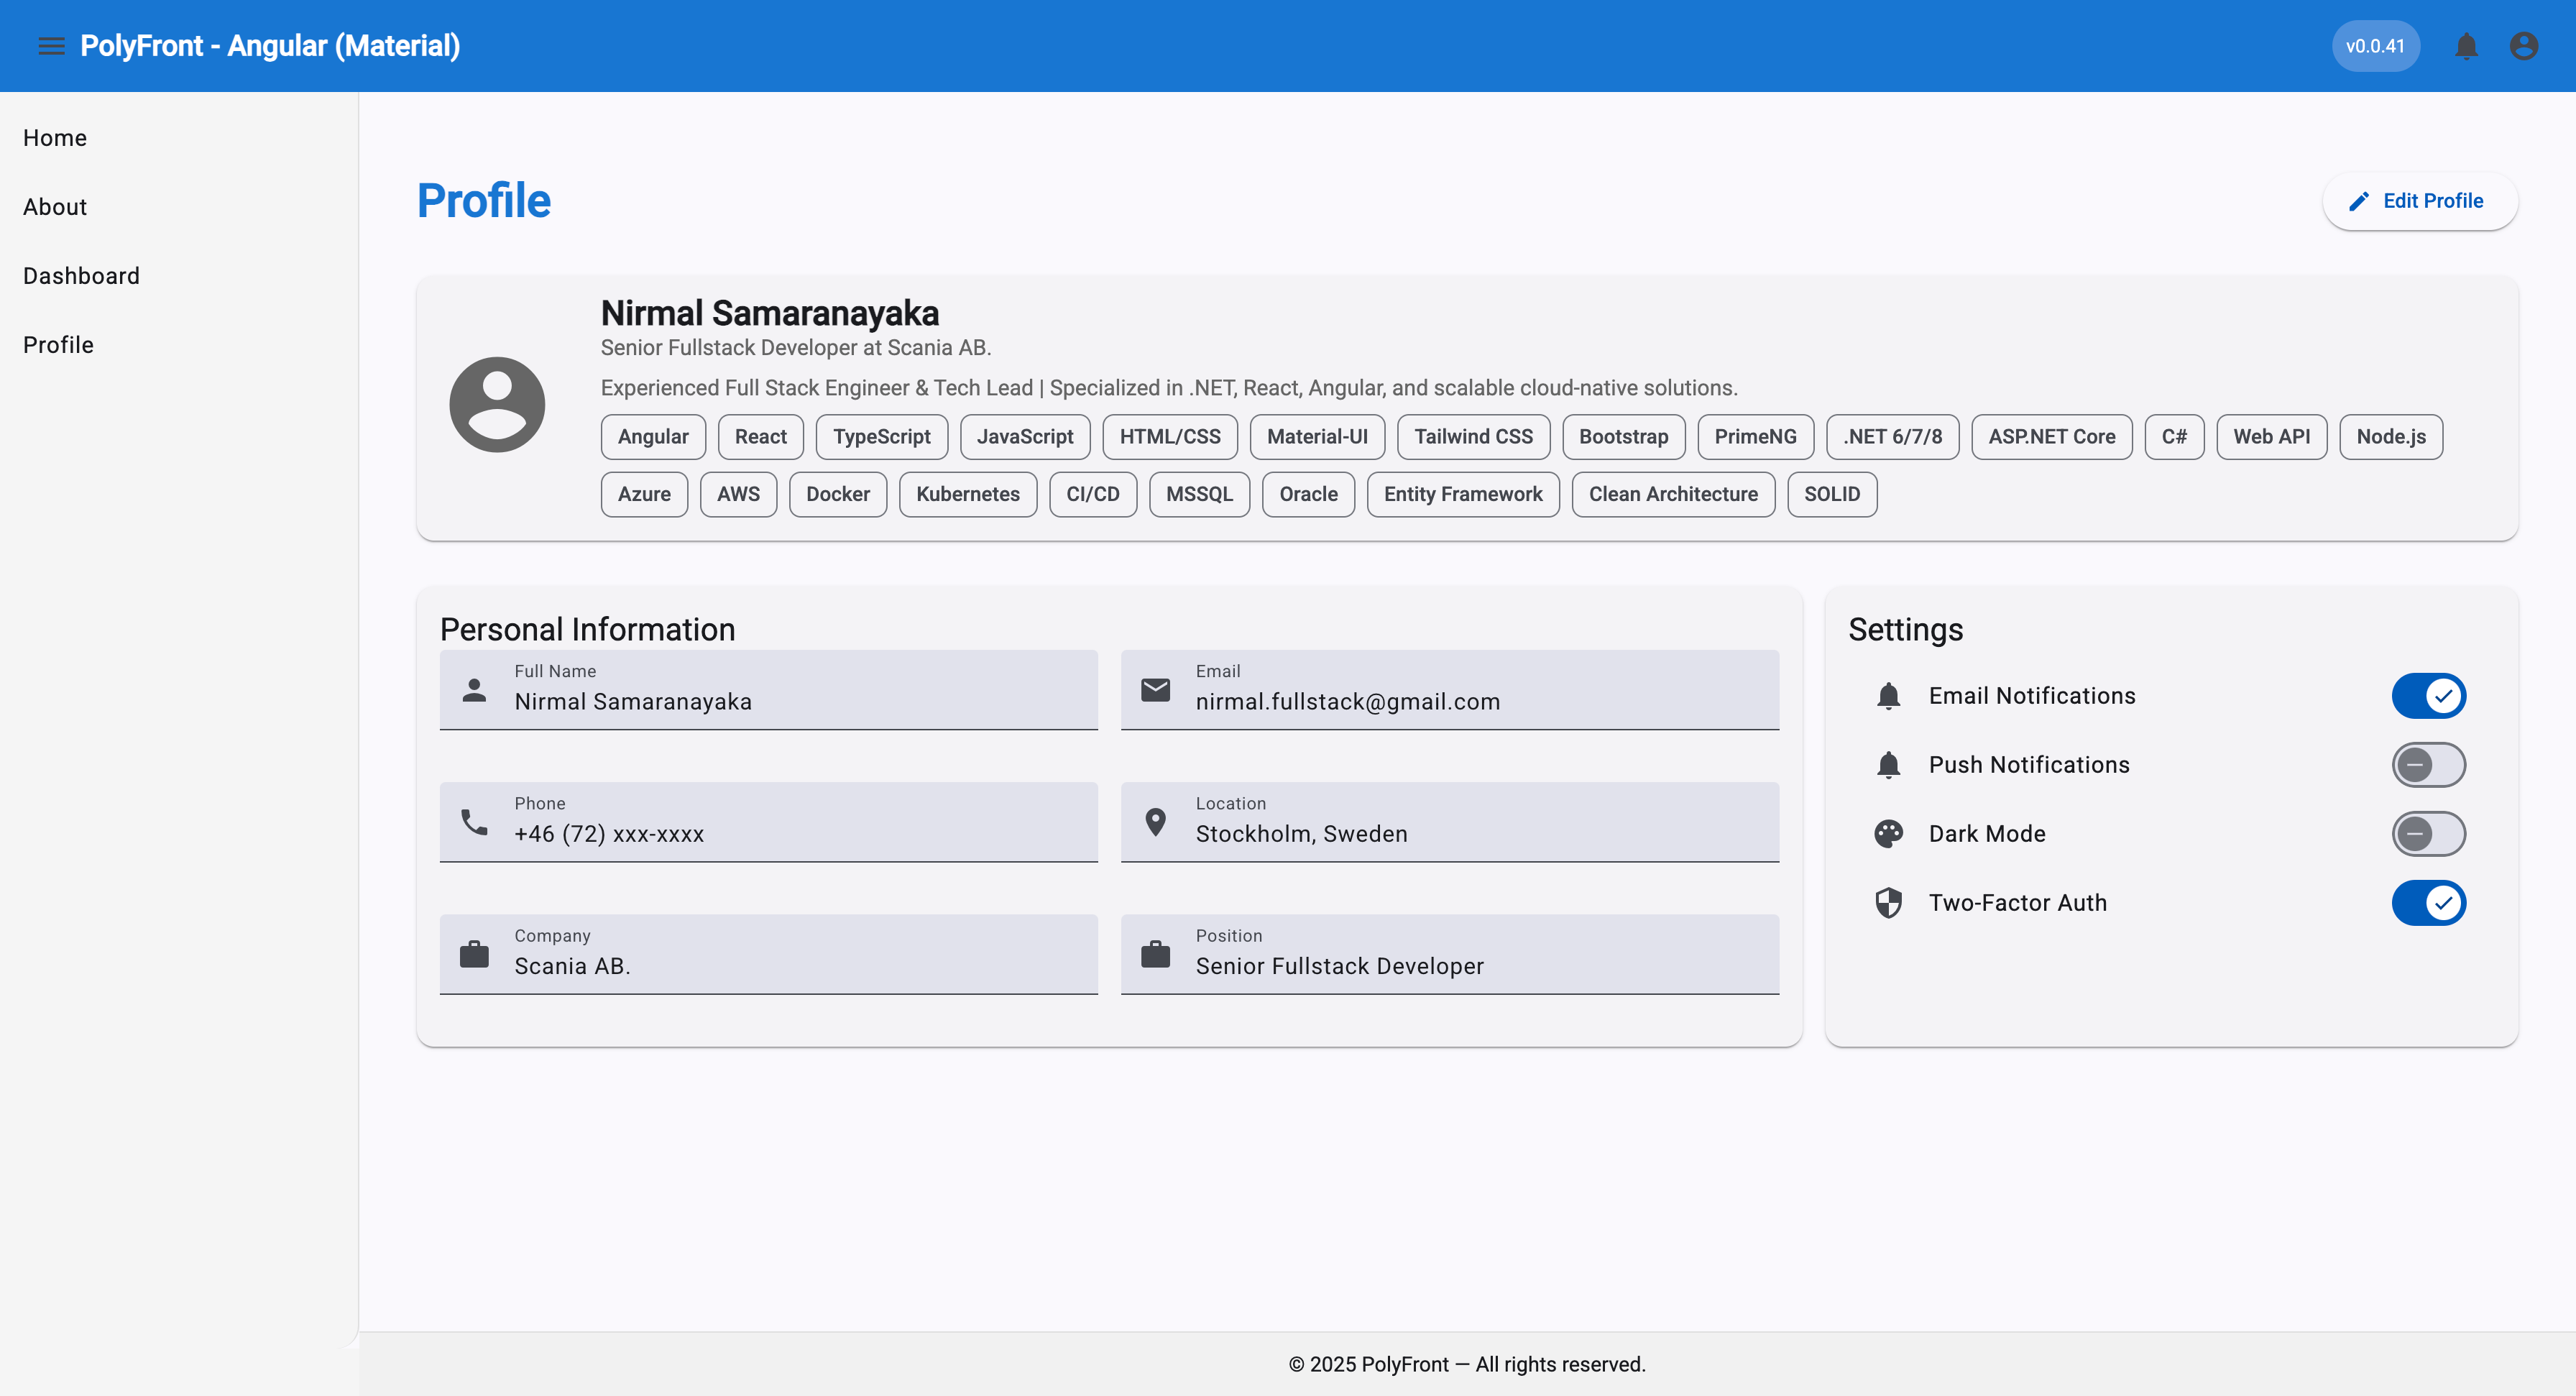Click the Edit Profile button
Viewport: 2576px width, 1396px height.
point(2419,201)
